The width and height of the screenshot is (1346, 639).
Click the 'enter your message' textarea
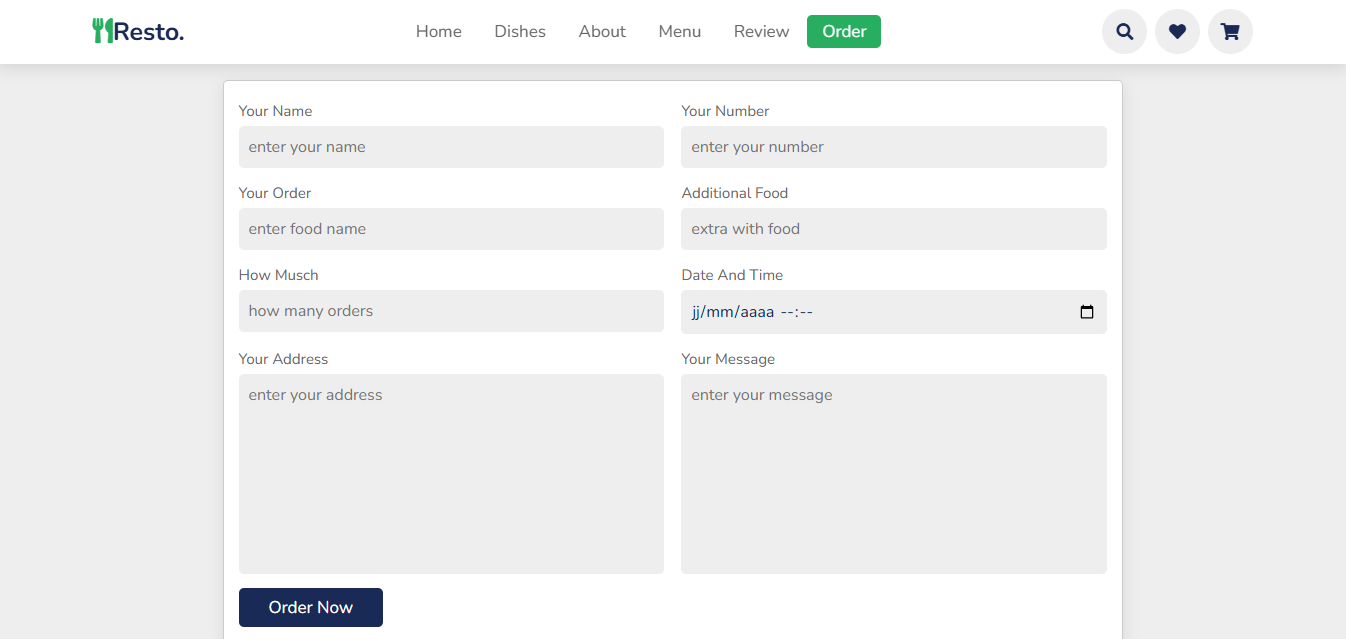tap(894, 474)
